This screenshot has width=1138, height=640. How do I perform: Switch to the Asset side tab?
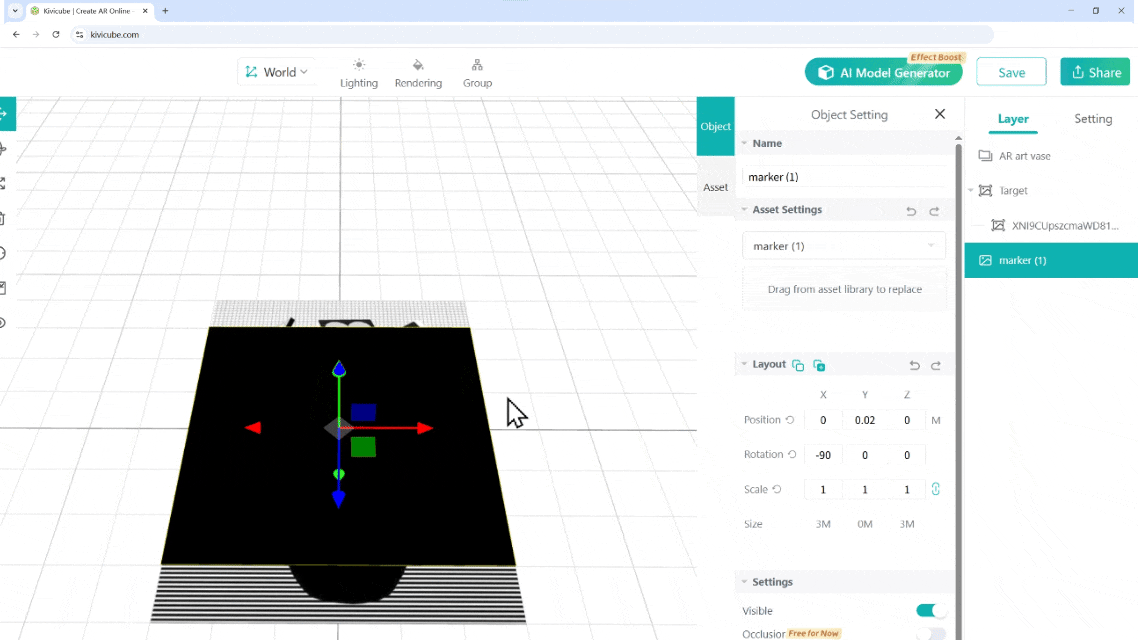click(x=715, y=187)
